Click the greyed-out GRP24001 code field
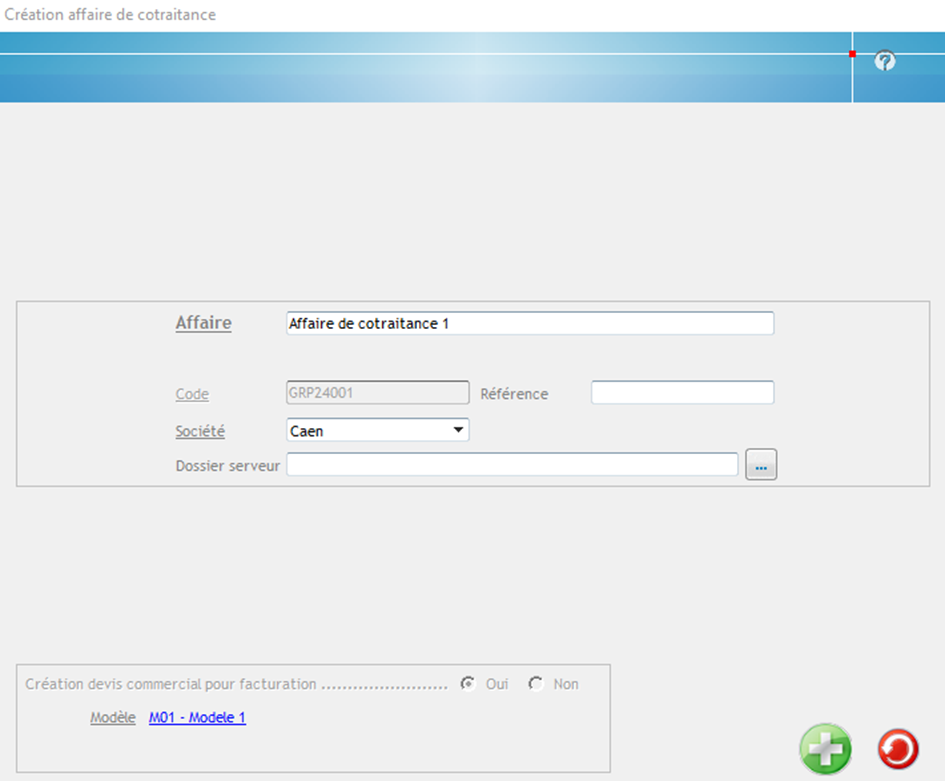 tap(377, 393)
